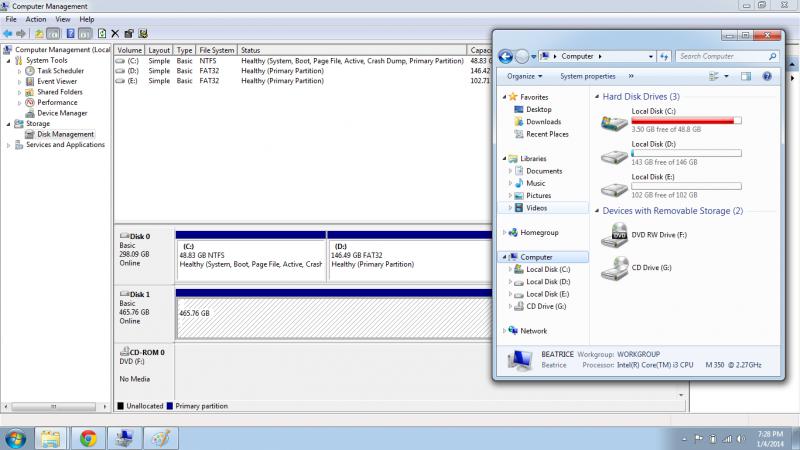Viewport: 800px width, 450px height.
Task: Open Google Chrome from the taskbar
Action: 88,438
